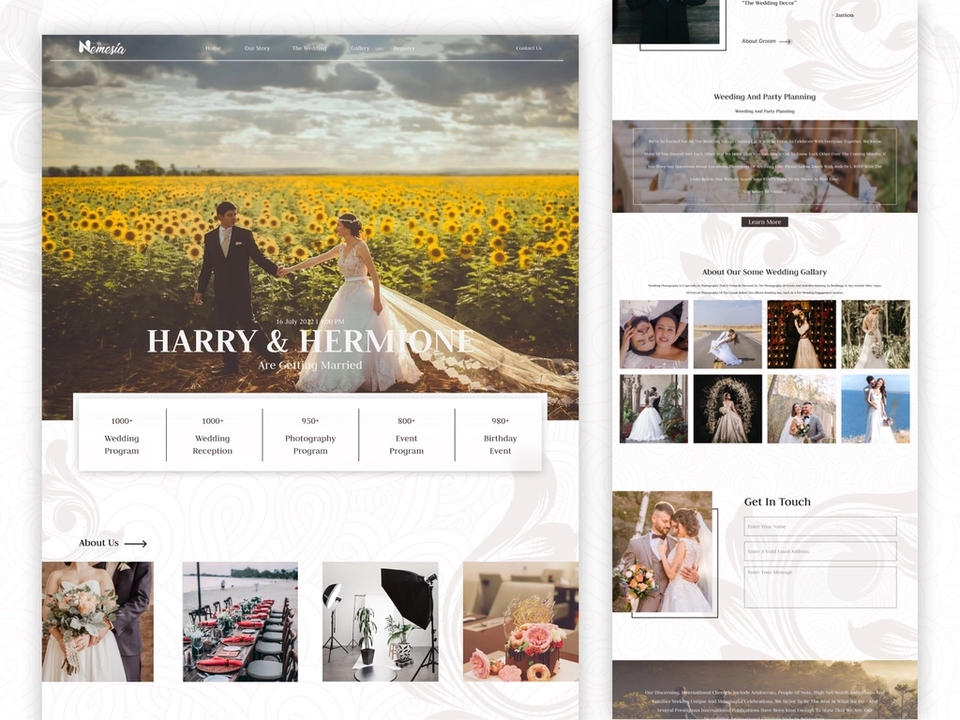Open The Wedding menu item

pyautogui.click(x=309, y=48)
